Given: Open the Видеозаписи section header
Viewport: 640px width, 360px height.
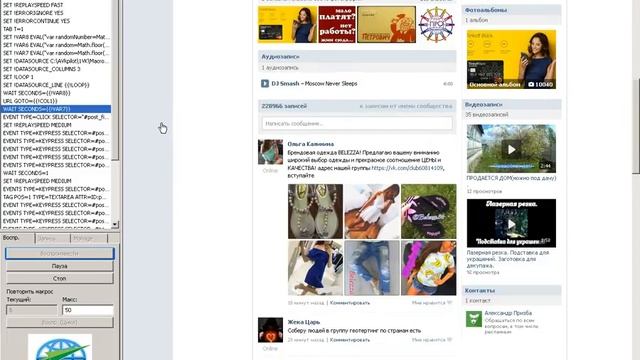Looking at the screenshot, I should [x=511, y=104].
